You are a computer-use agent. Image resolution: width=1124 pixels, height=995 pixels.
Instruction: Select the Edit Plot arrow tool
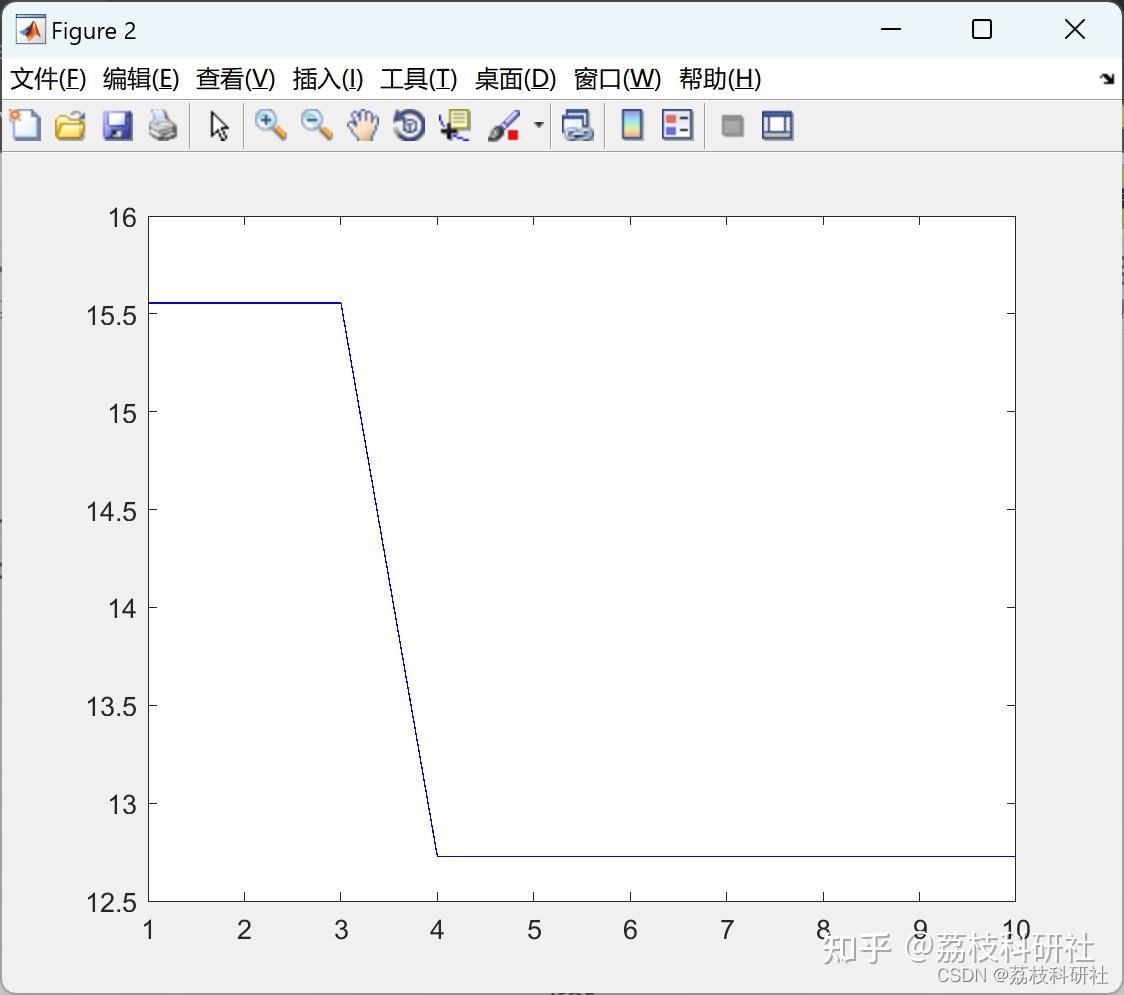click(x=219, y=126)
